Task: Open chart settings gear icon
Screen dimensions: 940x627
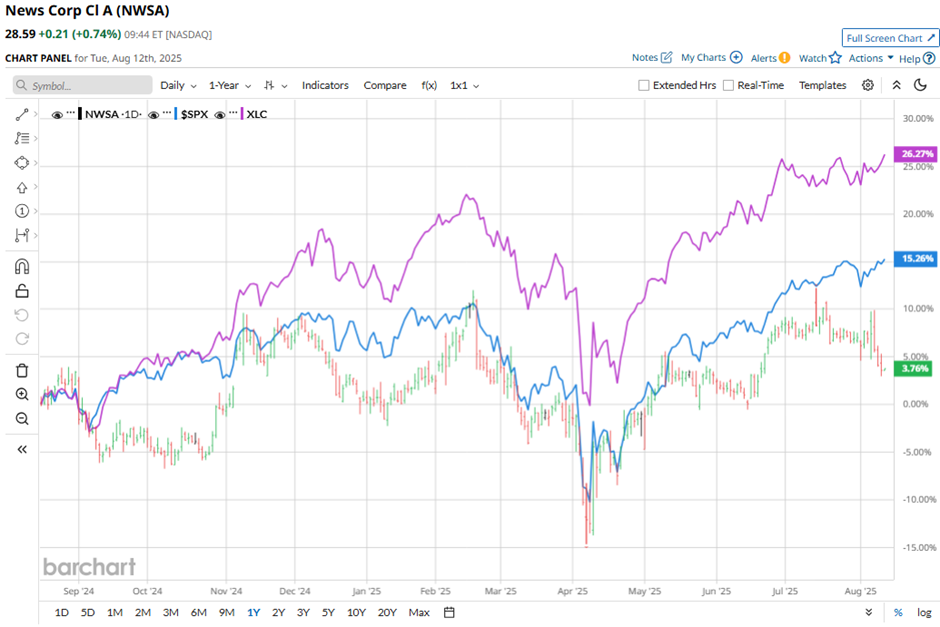Action: click(867, 85)
